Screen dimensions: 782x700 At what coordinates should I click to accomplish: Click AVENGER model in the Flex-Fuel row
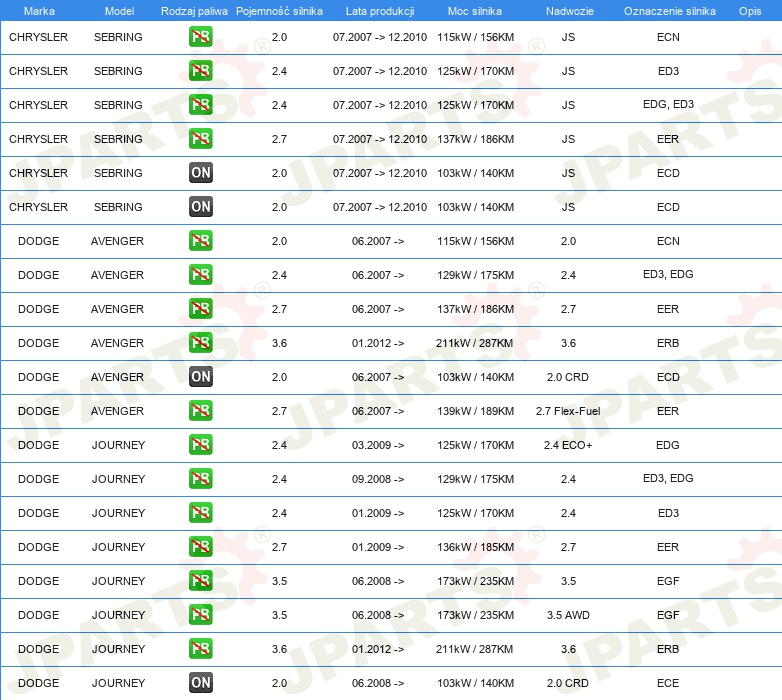pos(117,411)
